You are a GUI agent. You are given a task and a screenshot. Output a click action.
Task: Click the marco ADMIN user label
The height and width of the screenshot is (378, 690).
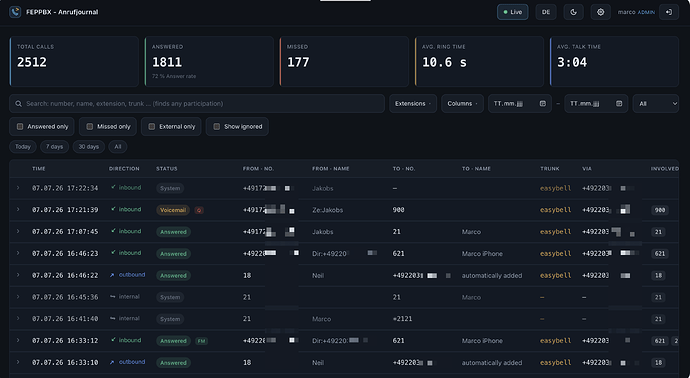pos(636,12)
